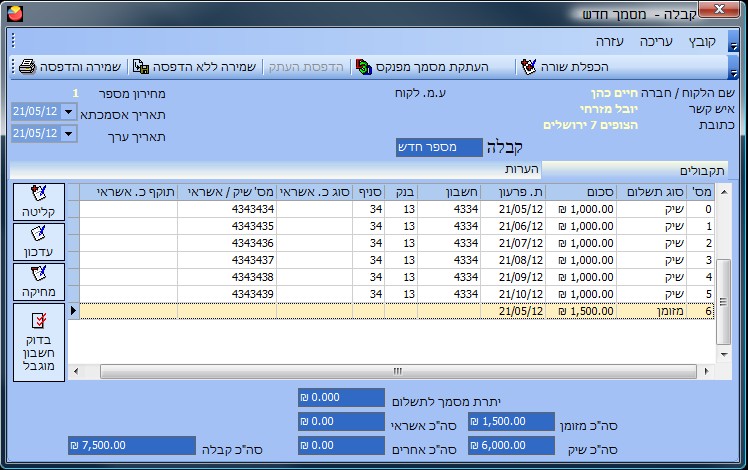Click the horizontal scrollbar thumb
The image size is (748, 470).
(398, 371)
